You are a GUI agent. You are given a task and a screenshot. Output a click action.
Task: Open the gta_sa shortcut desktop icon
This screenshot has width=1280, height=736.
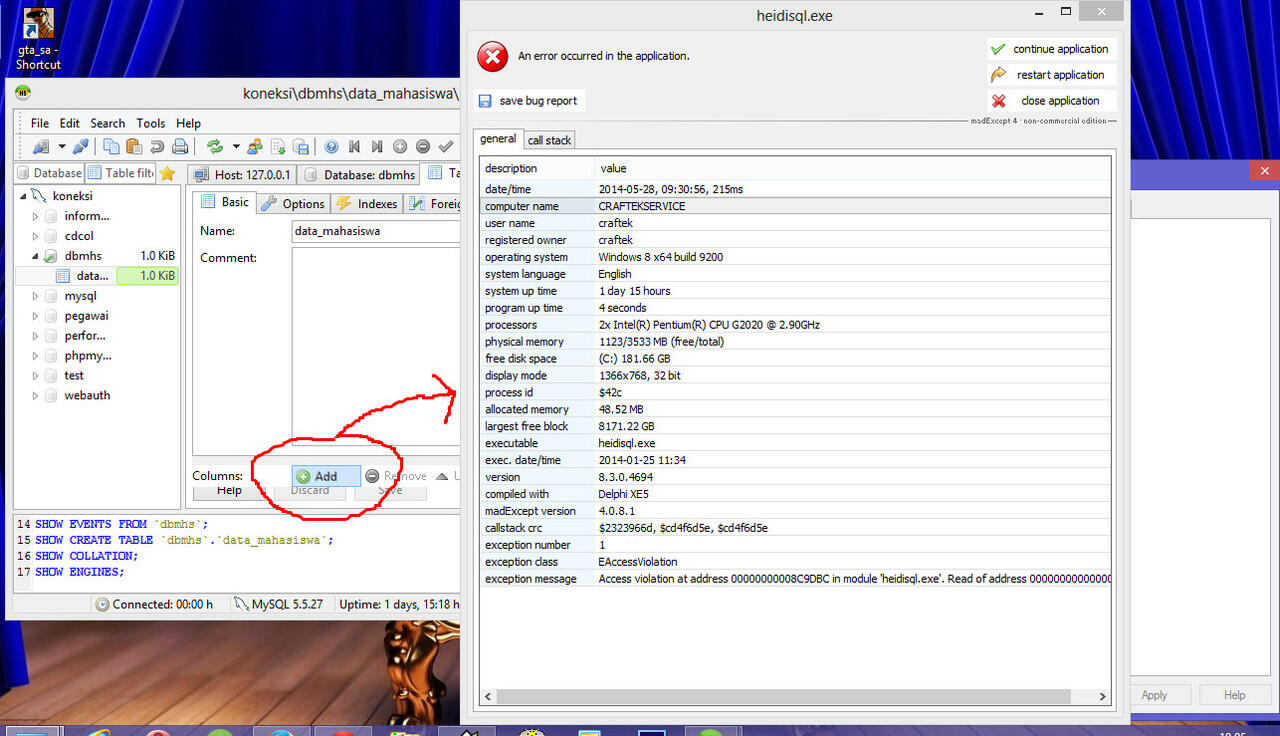38,38
